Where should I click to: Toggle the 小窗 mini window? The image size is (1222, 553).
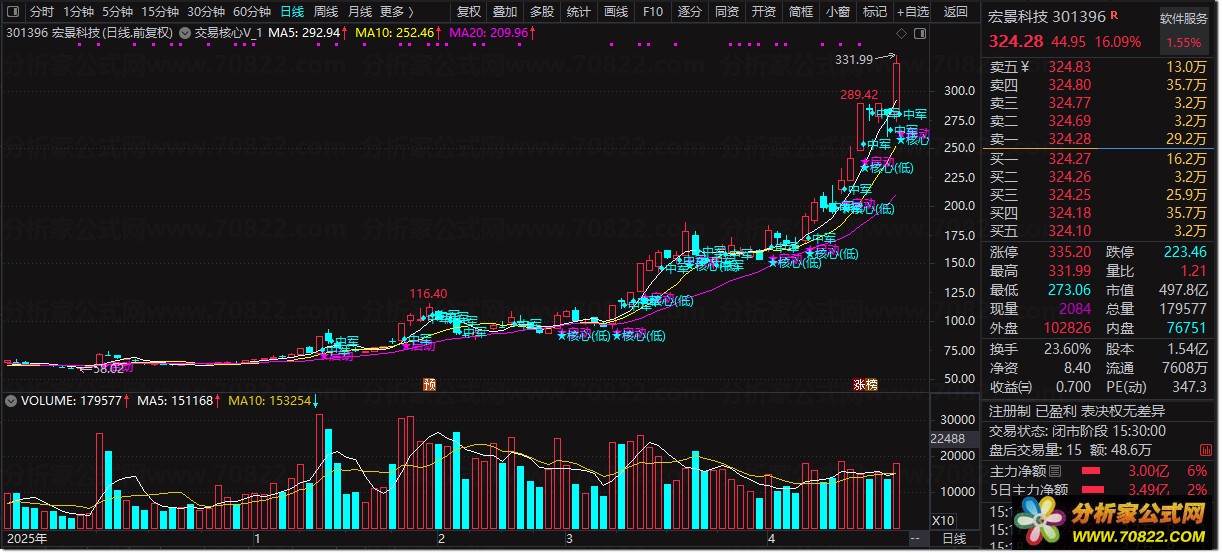tap(838, 12)
